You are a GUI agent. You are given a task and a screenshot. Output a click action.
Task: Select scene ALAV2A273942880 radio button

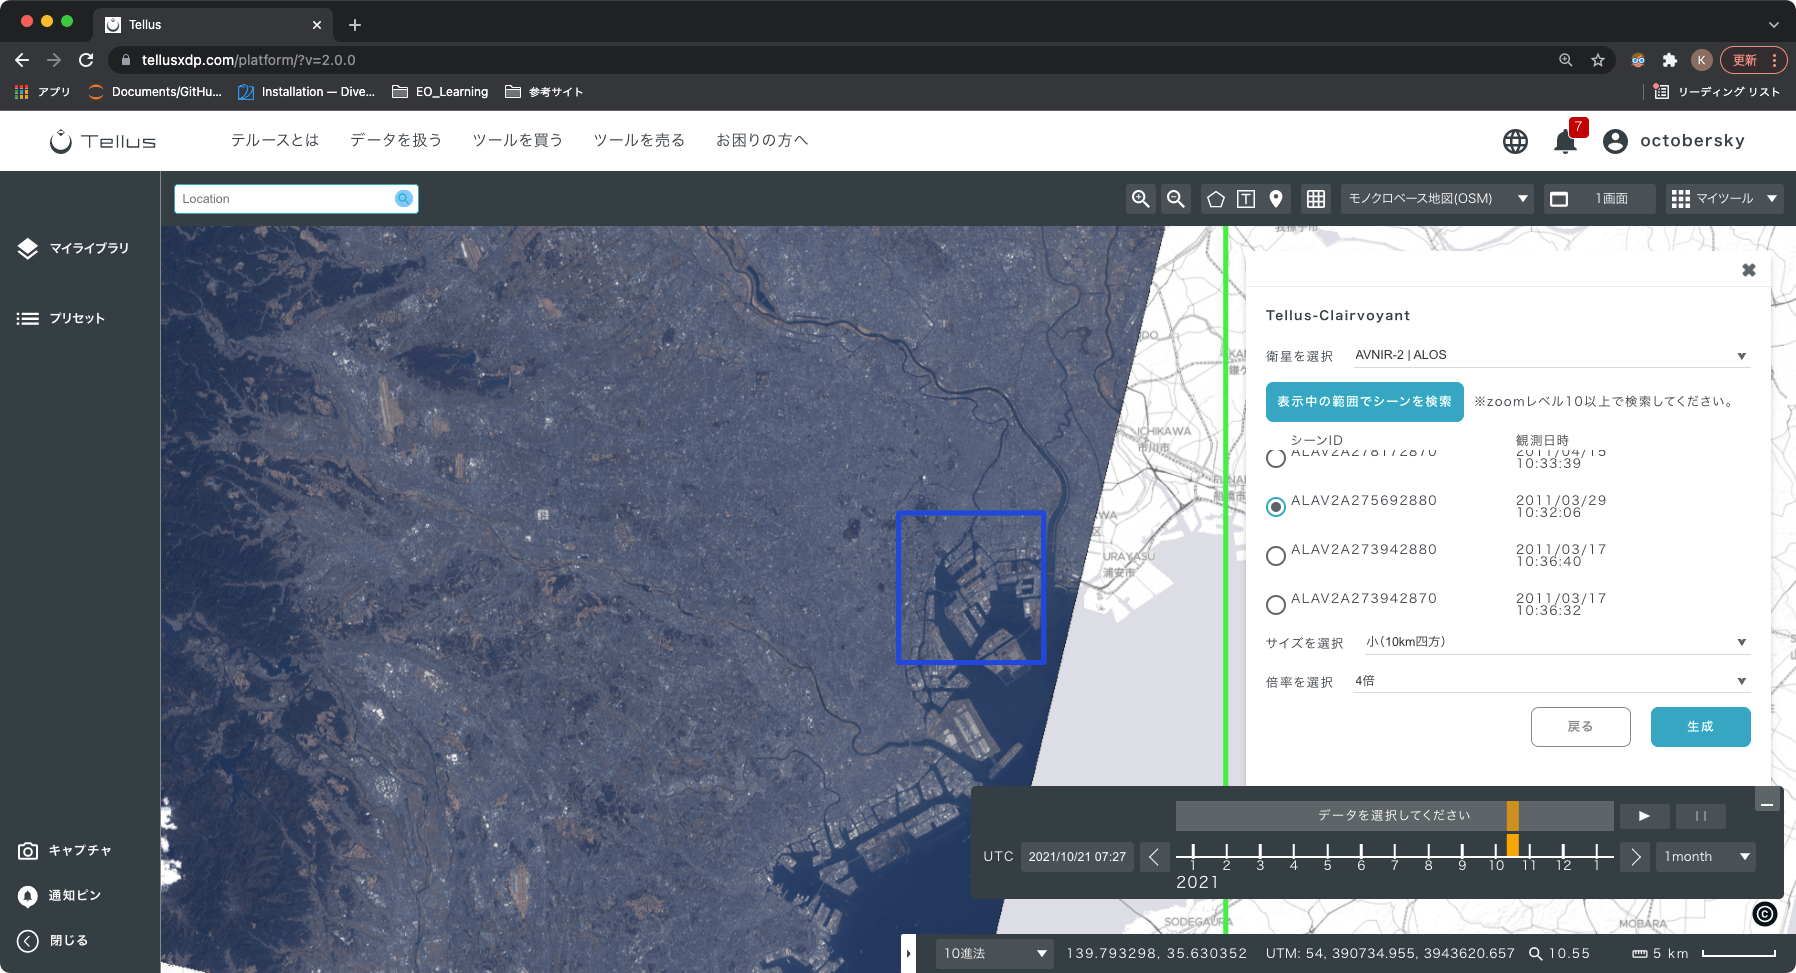(1276, 556)
